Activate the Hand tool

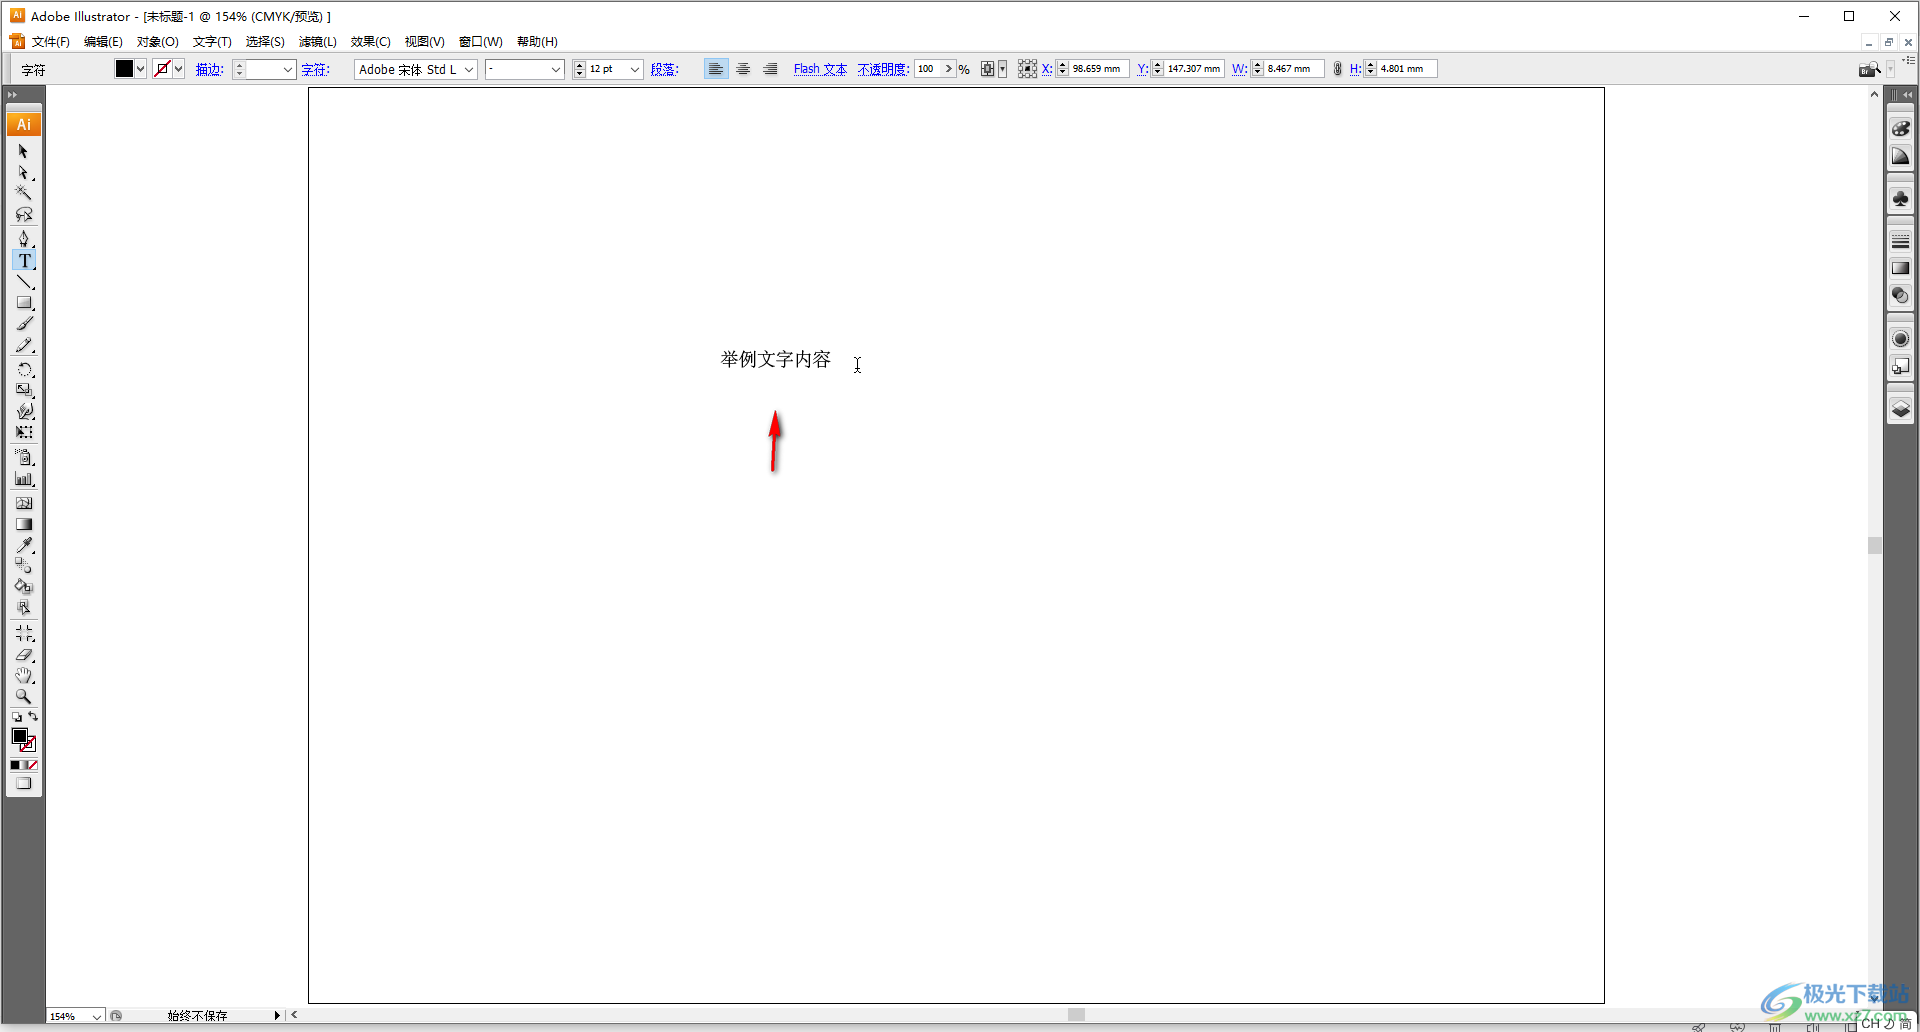point(24,676)
